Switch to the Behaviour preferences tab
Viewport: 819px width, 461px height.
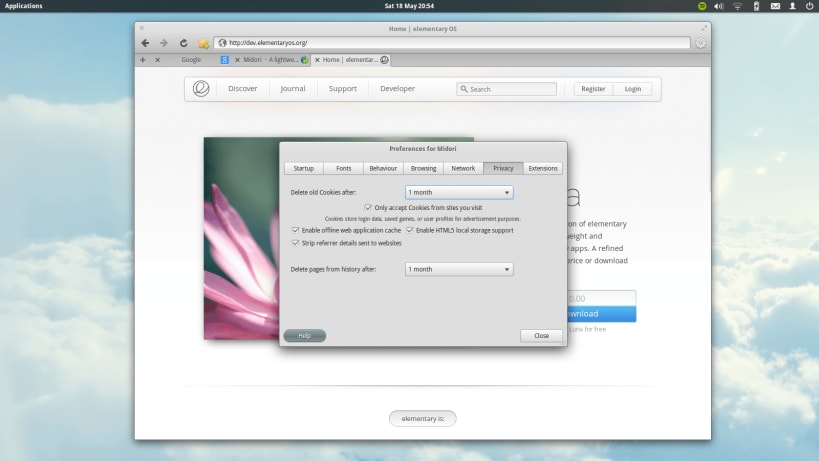click(x=383, y=168)
